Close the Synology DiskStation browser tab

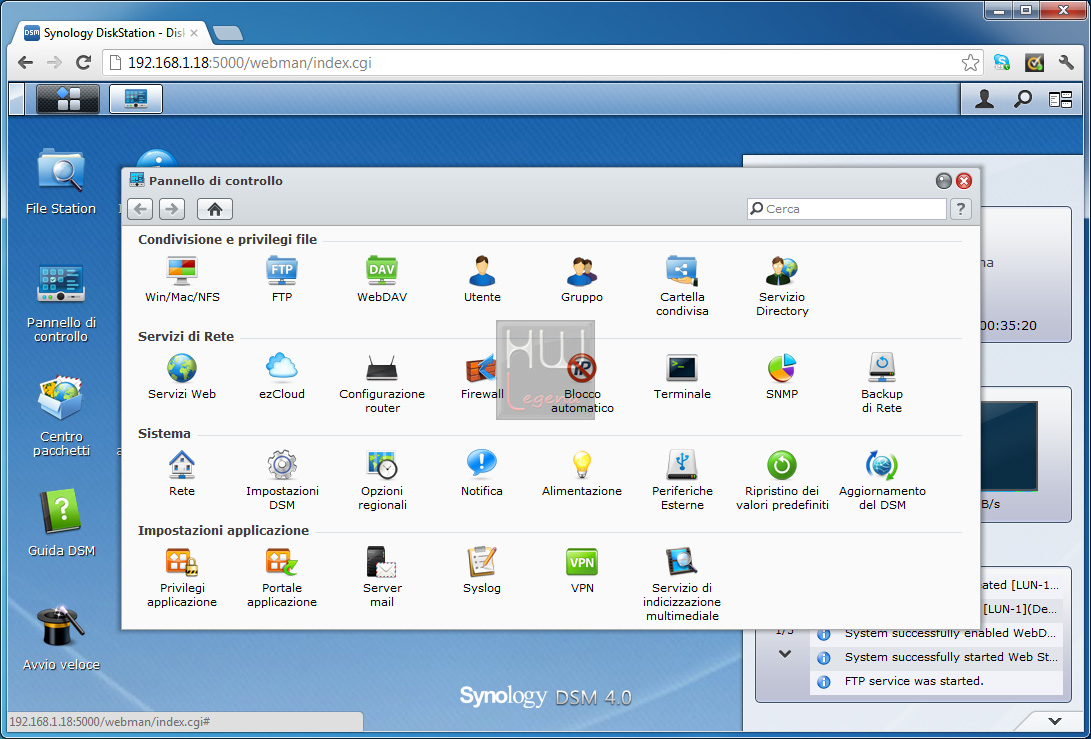[x=193, y=33]
